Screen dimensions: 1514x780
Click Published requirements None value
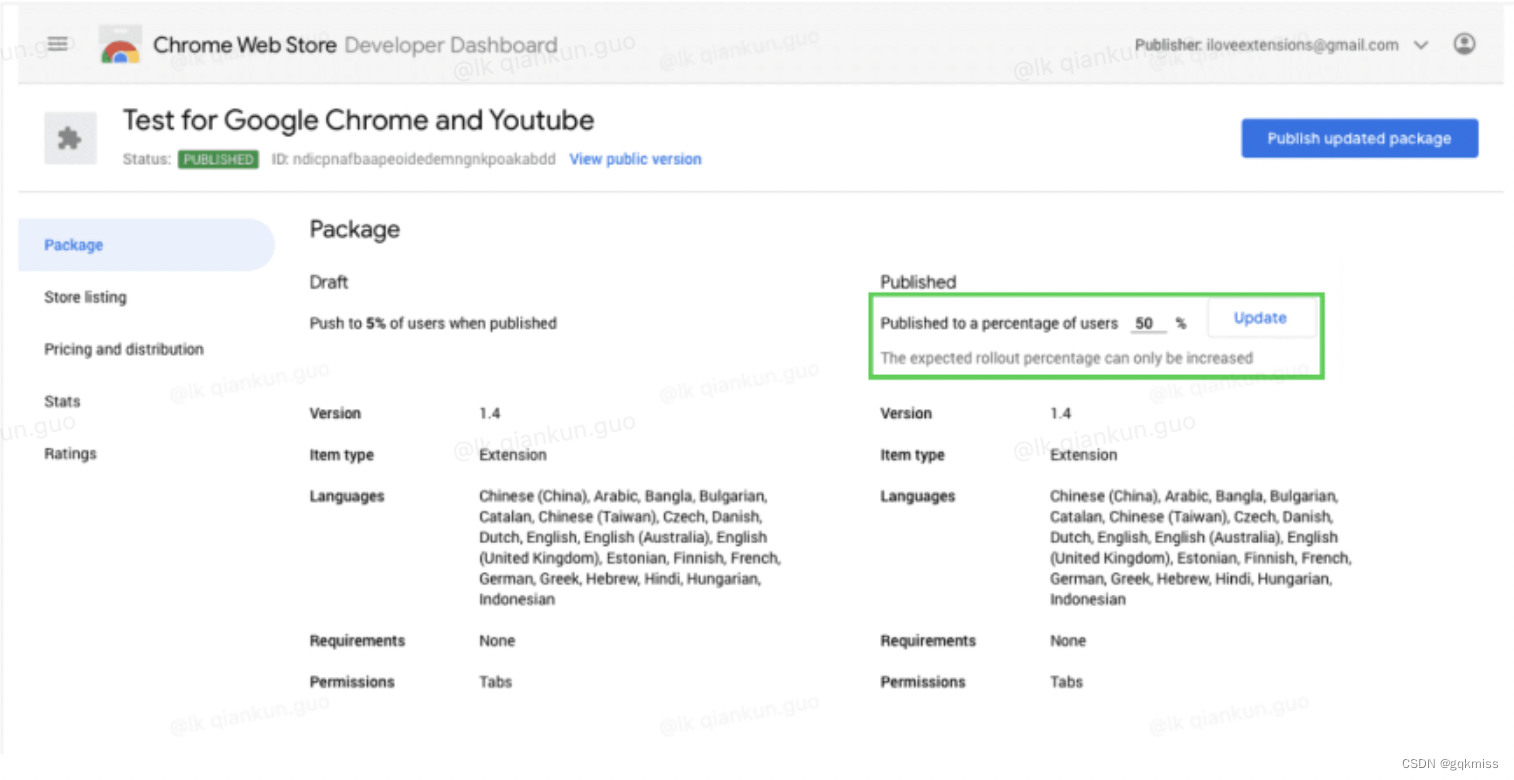(x=1068, y=641)
